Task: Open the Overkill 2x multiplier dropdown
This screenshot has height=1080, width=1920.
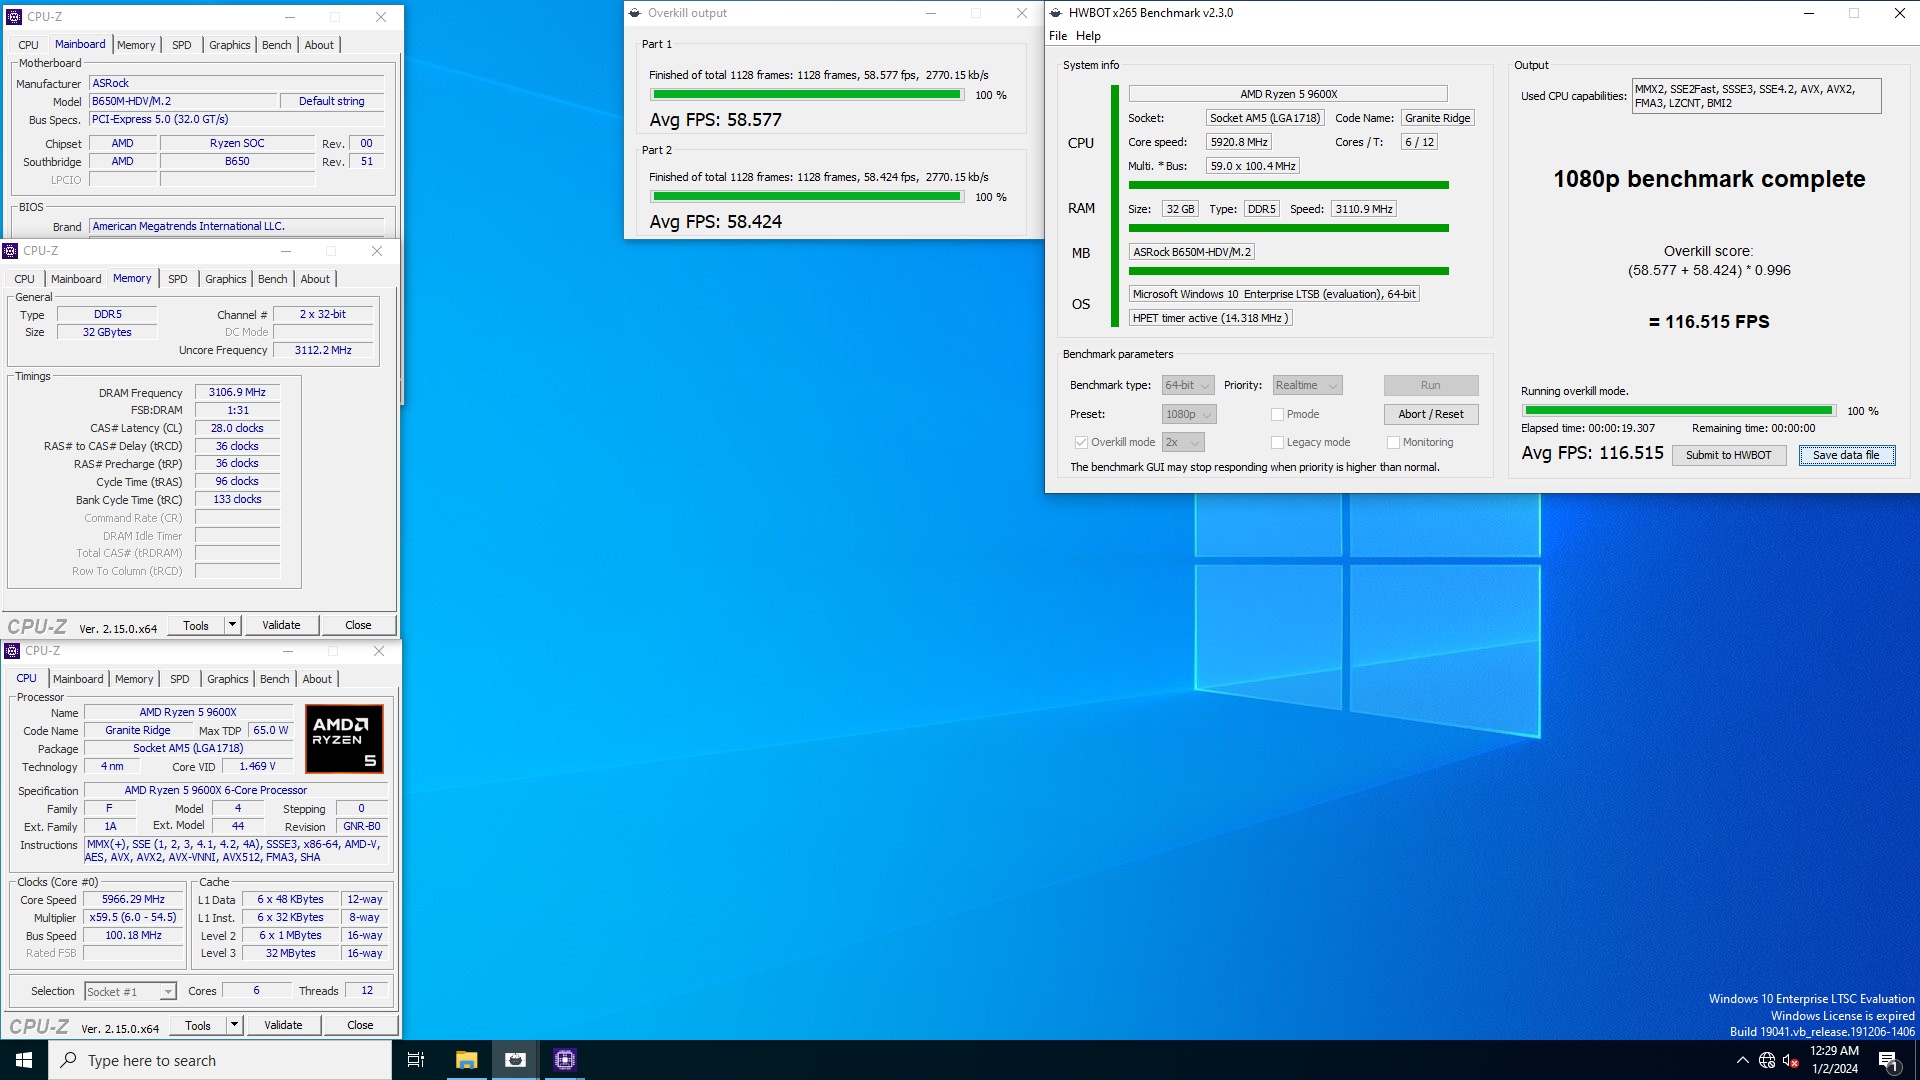Action: click(1183, 442)
